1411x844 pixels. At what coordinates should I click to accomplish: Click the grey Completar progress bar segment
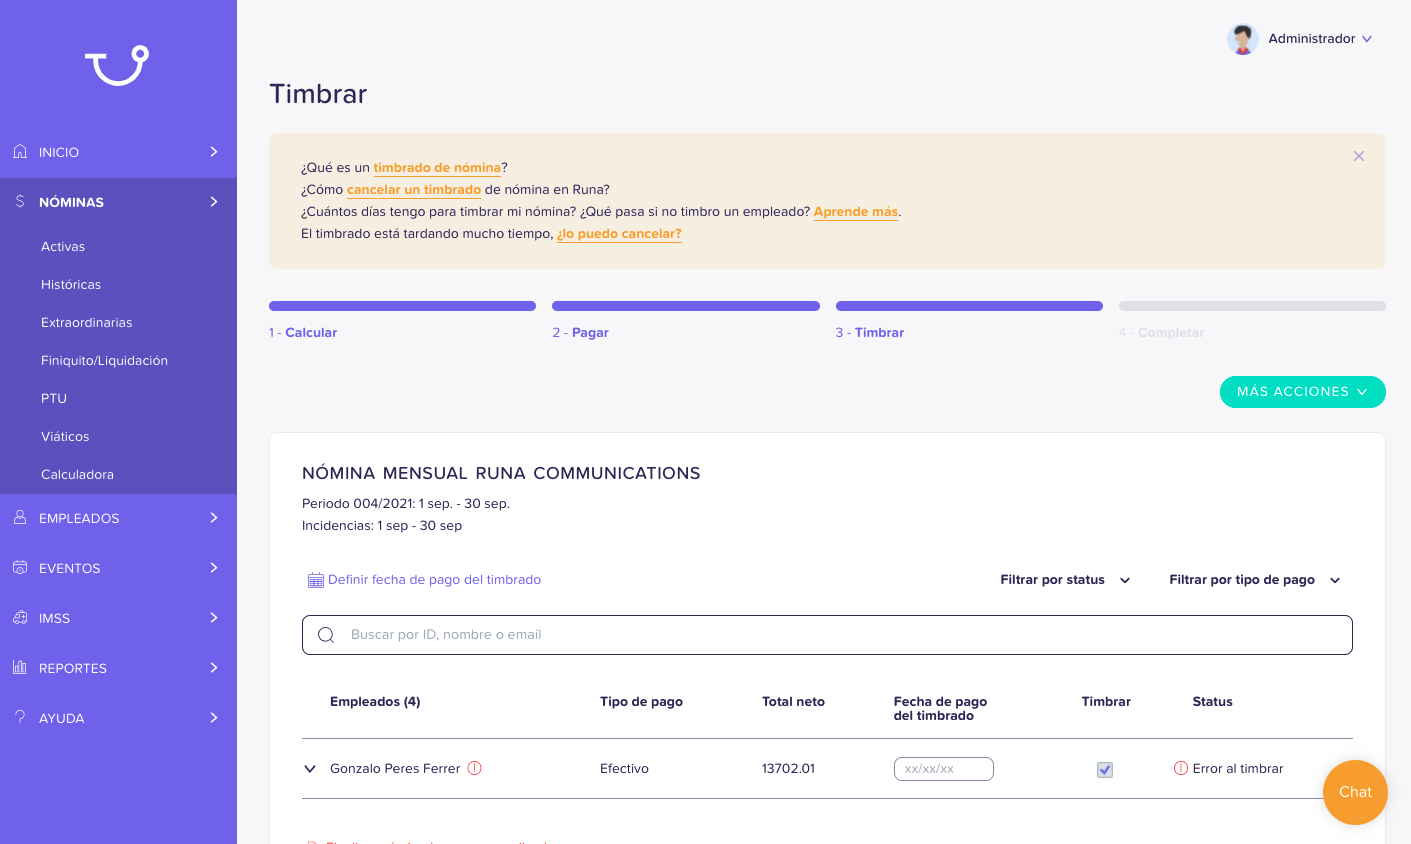[1252, 306]
